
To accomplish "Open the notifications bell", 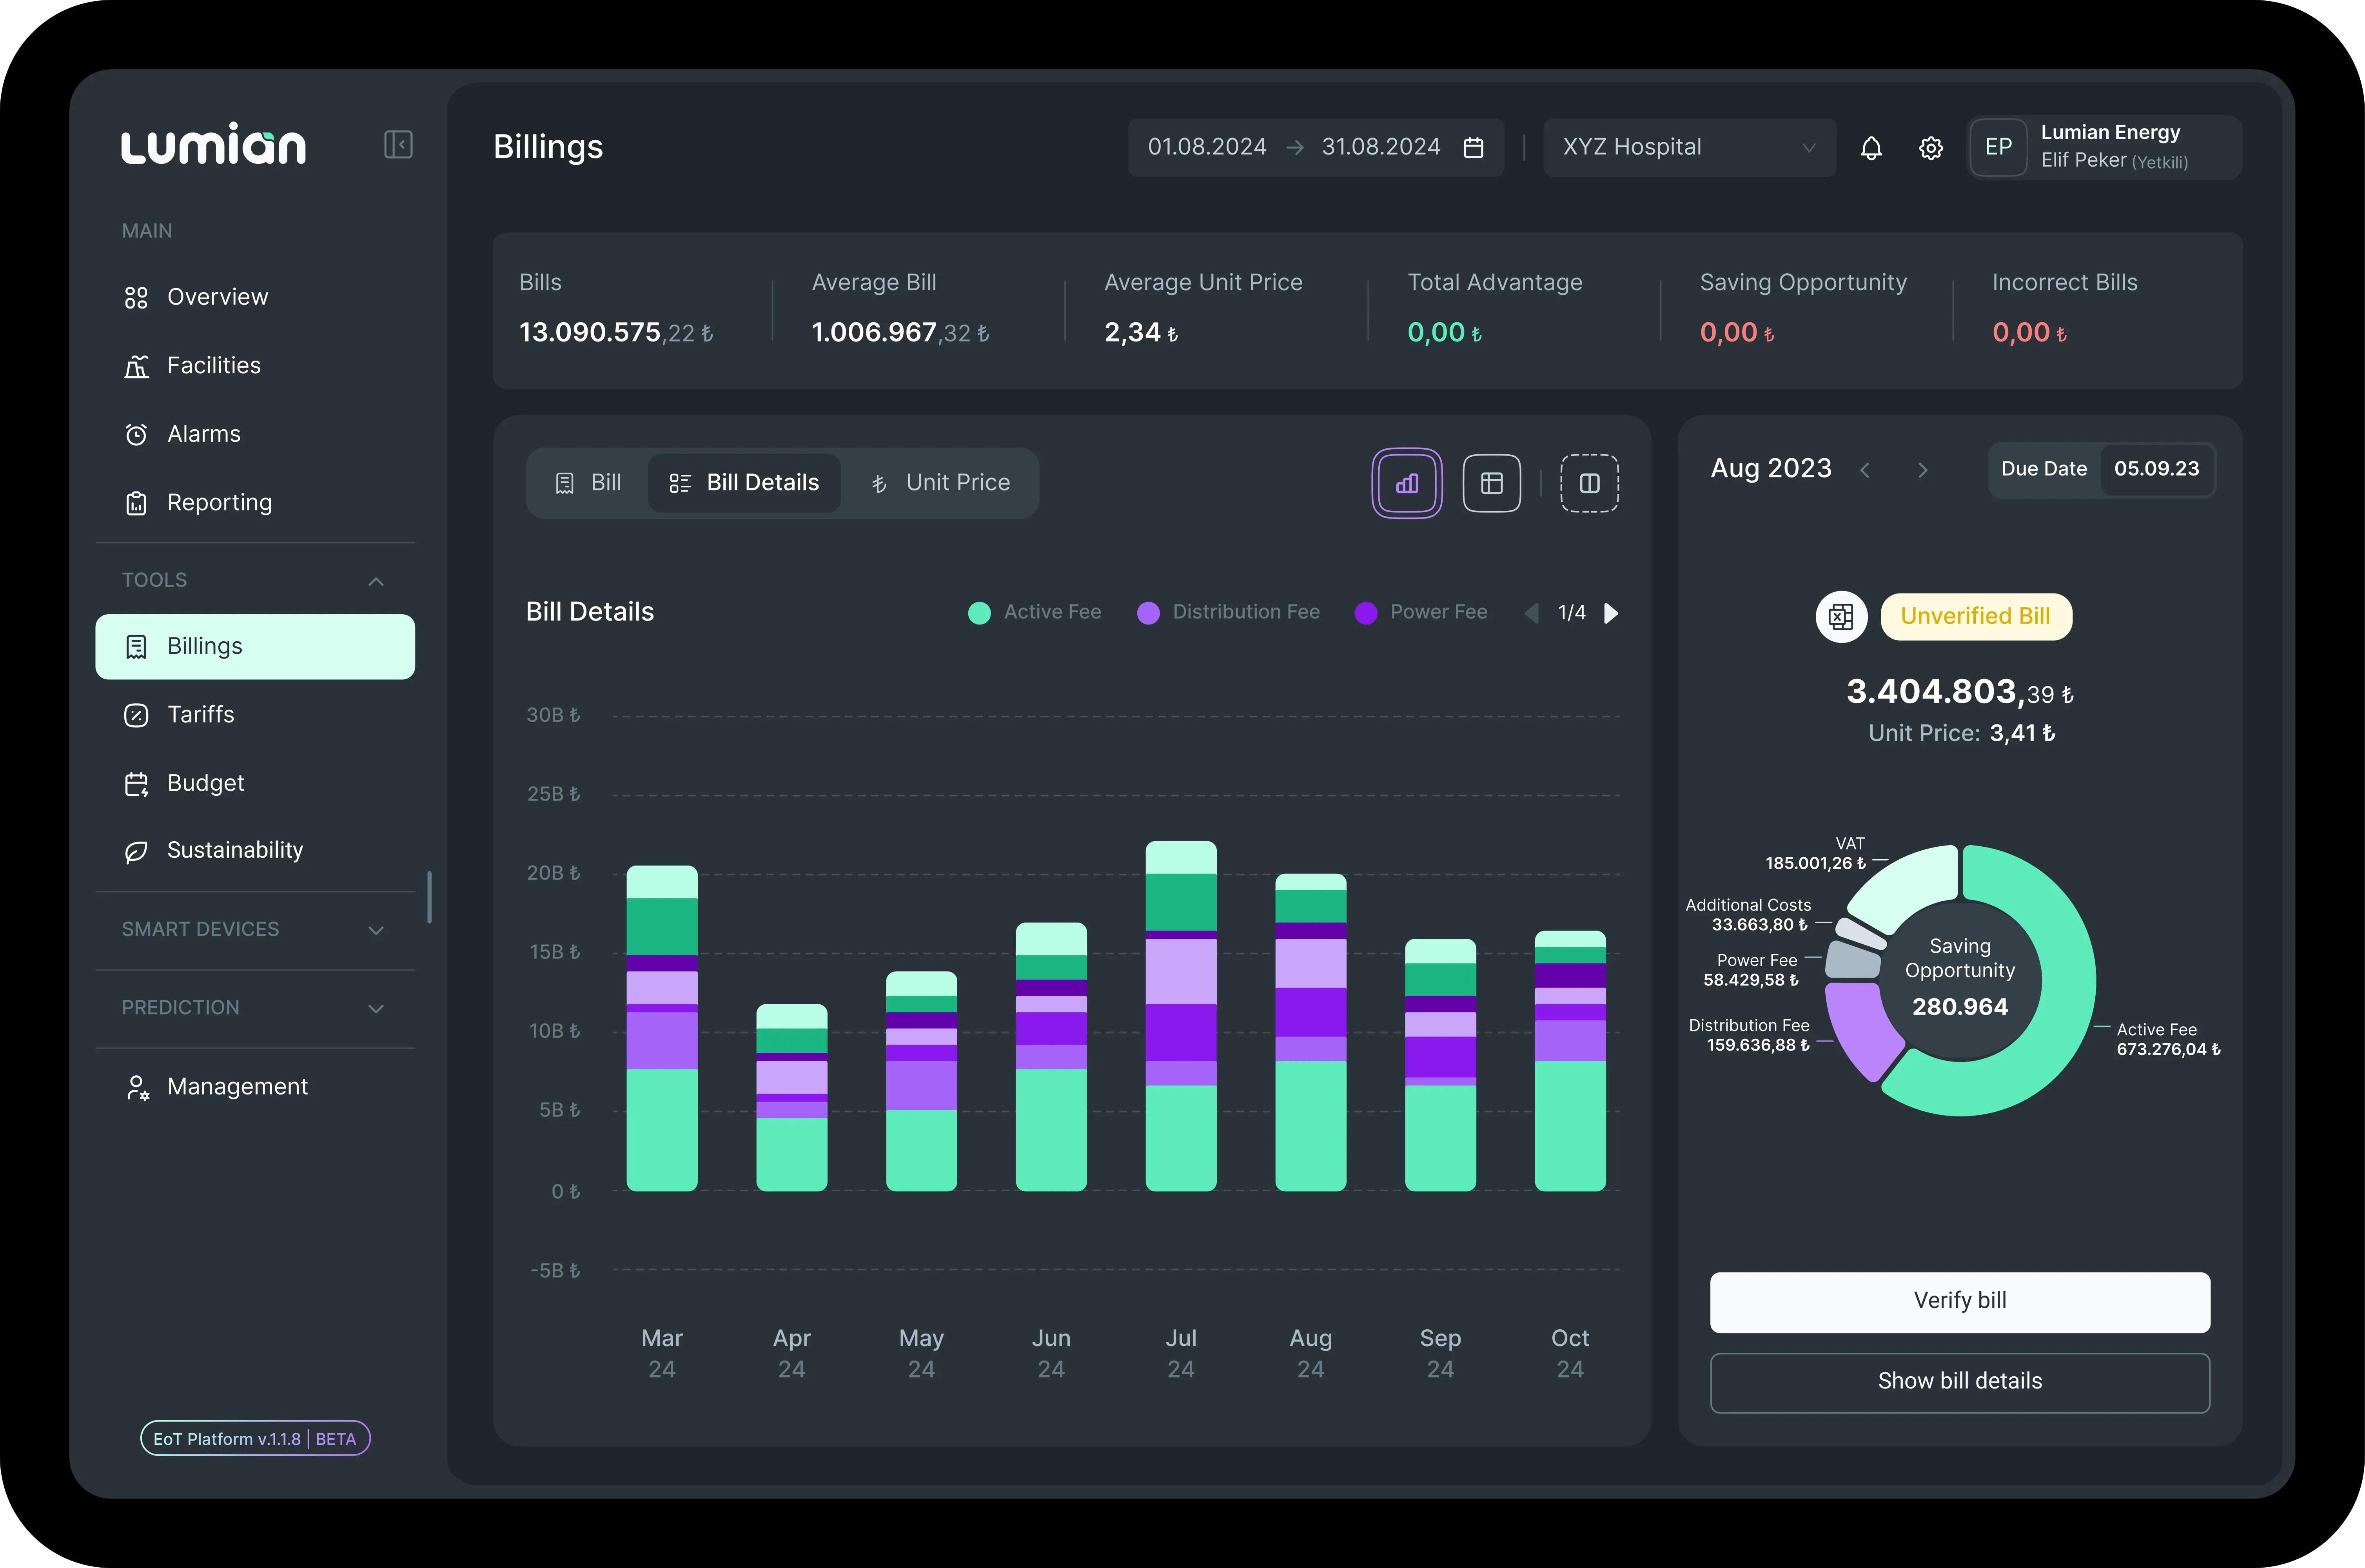I will (x=1871, y=148).
